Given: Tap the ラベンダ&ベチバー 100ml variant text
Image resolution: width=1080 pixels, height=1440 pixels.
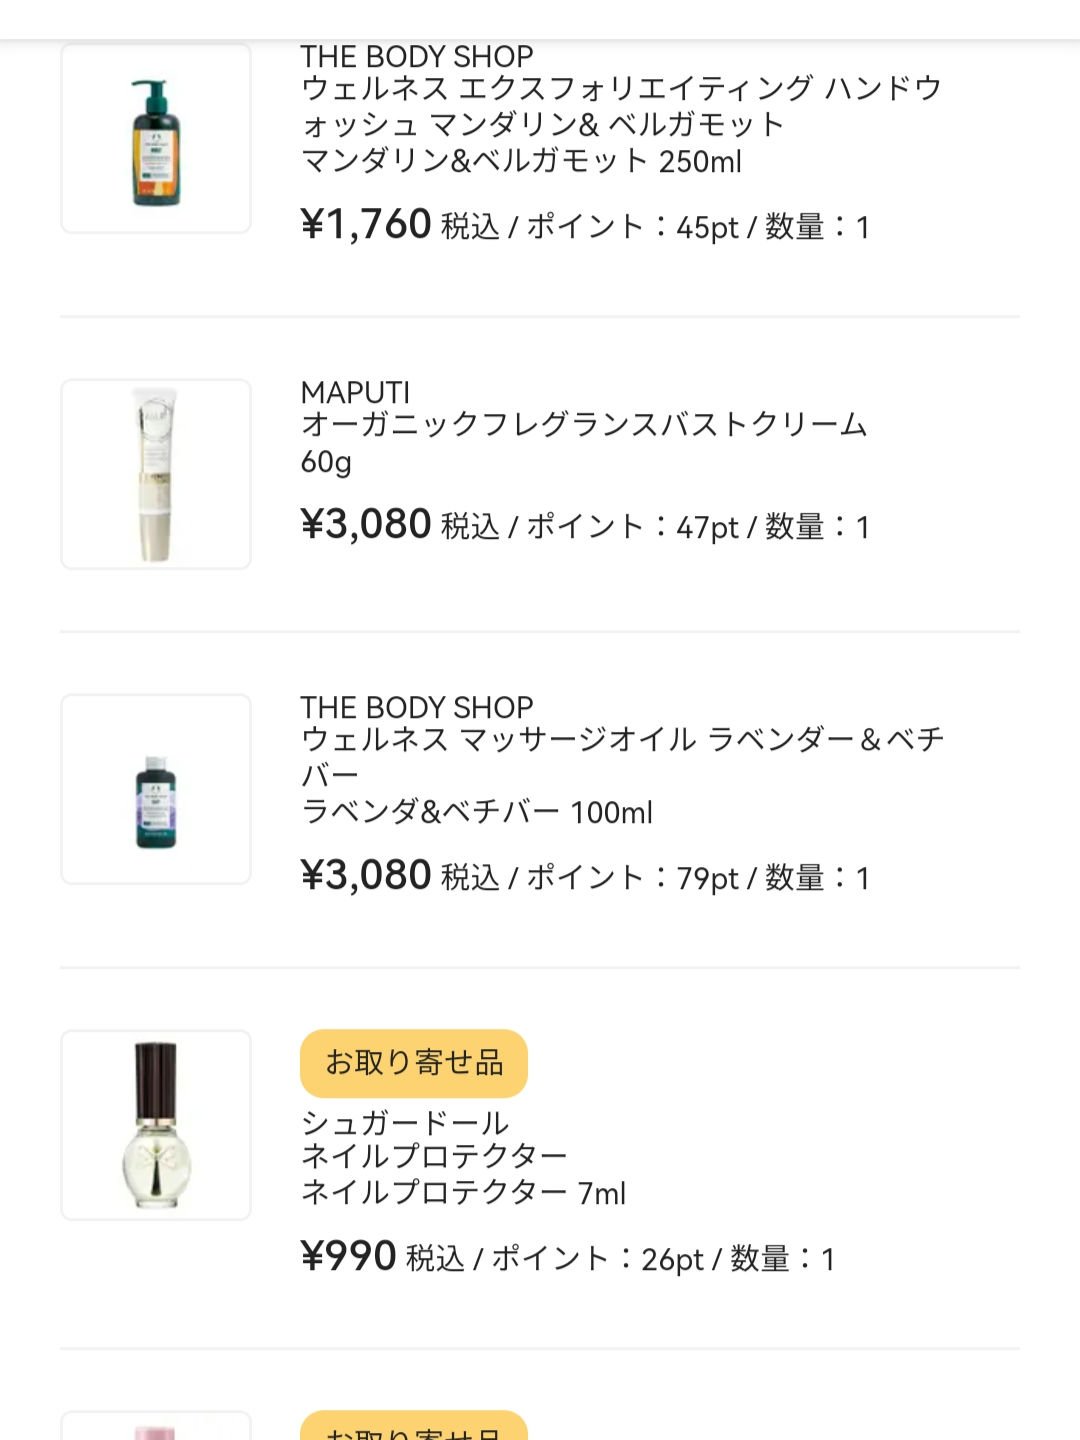Looking at the screenshot, I should 477,812.
